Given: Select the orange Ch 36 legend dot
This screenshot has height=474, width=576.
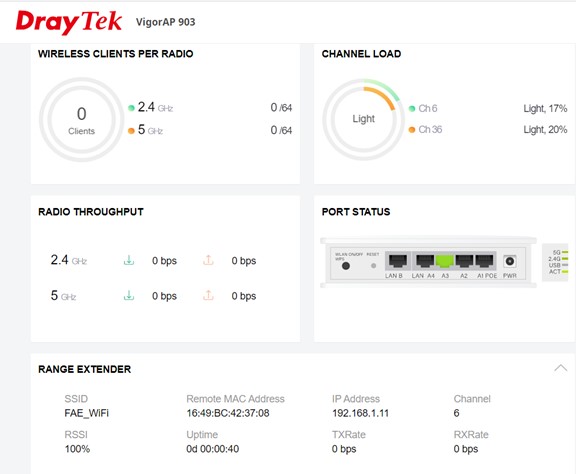Looking at the screenshot, I should (412, 130).
